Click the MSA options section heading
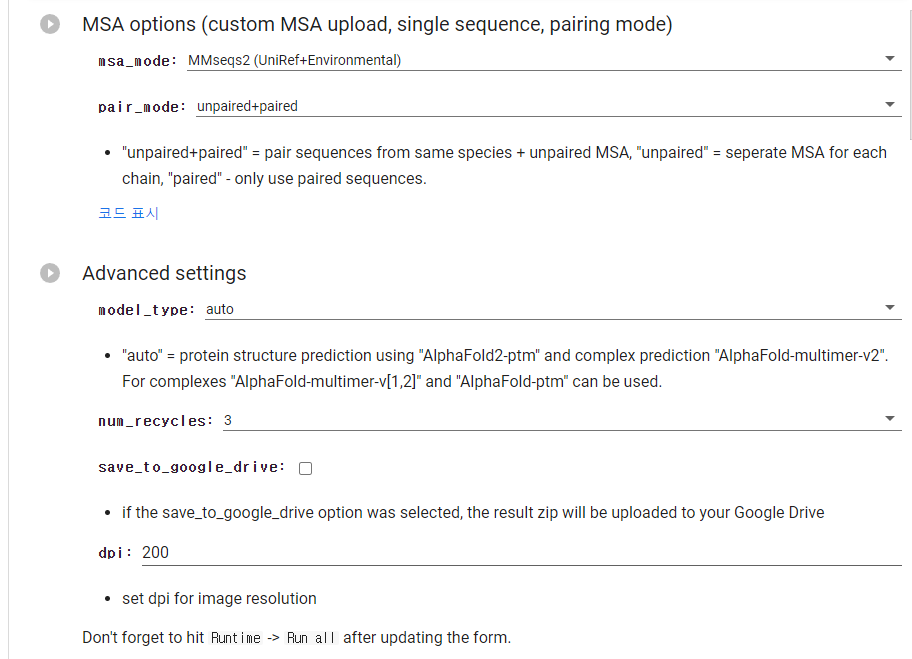 pos(377,24)
